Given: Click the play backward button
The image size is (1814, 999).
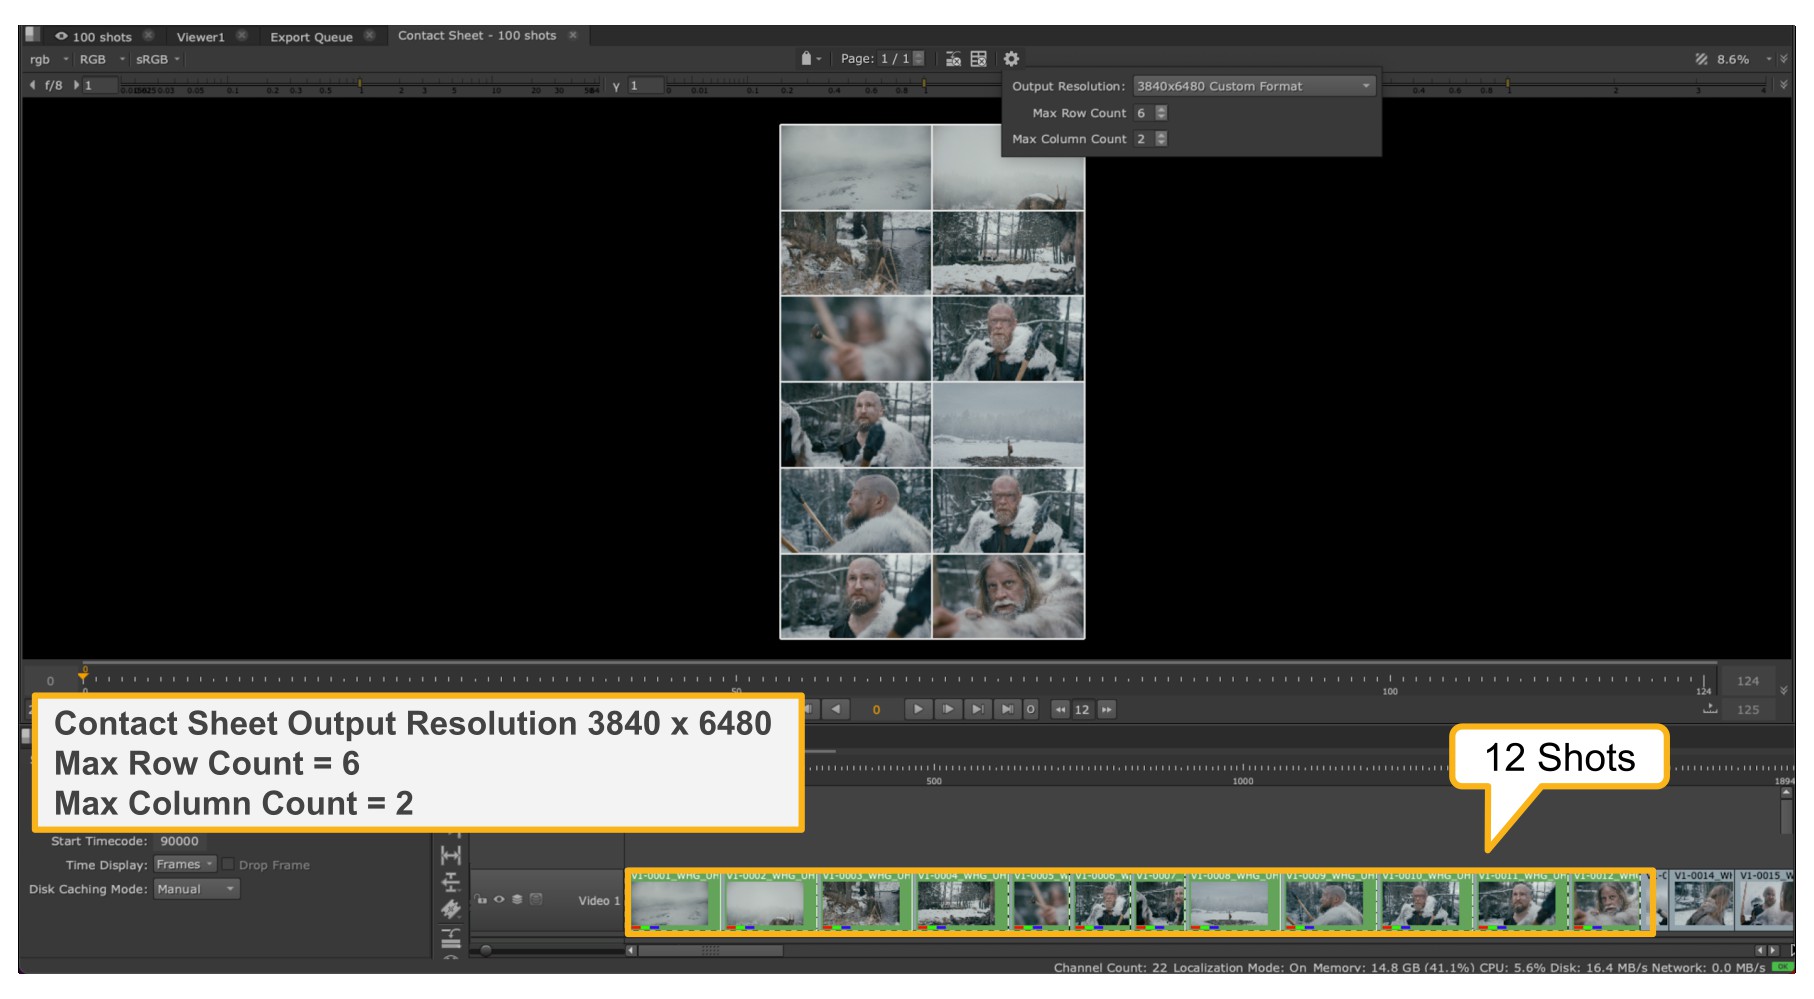Looking at the screenshot, I should pos(836,709).
